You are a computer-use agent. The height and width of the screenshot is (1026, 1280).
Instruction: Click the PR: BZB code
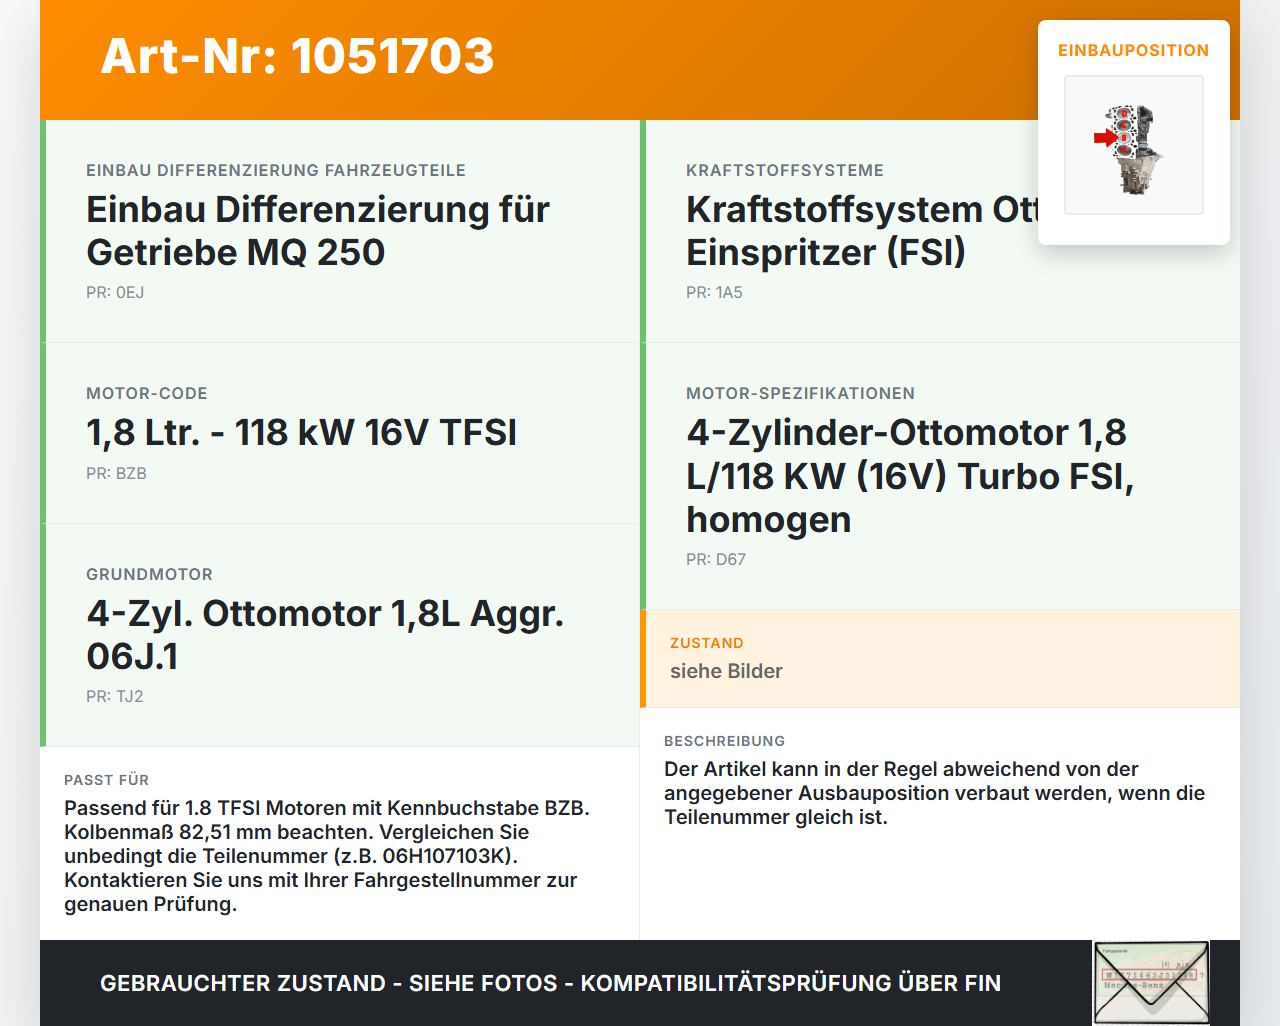click(x=116, y=474)
